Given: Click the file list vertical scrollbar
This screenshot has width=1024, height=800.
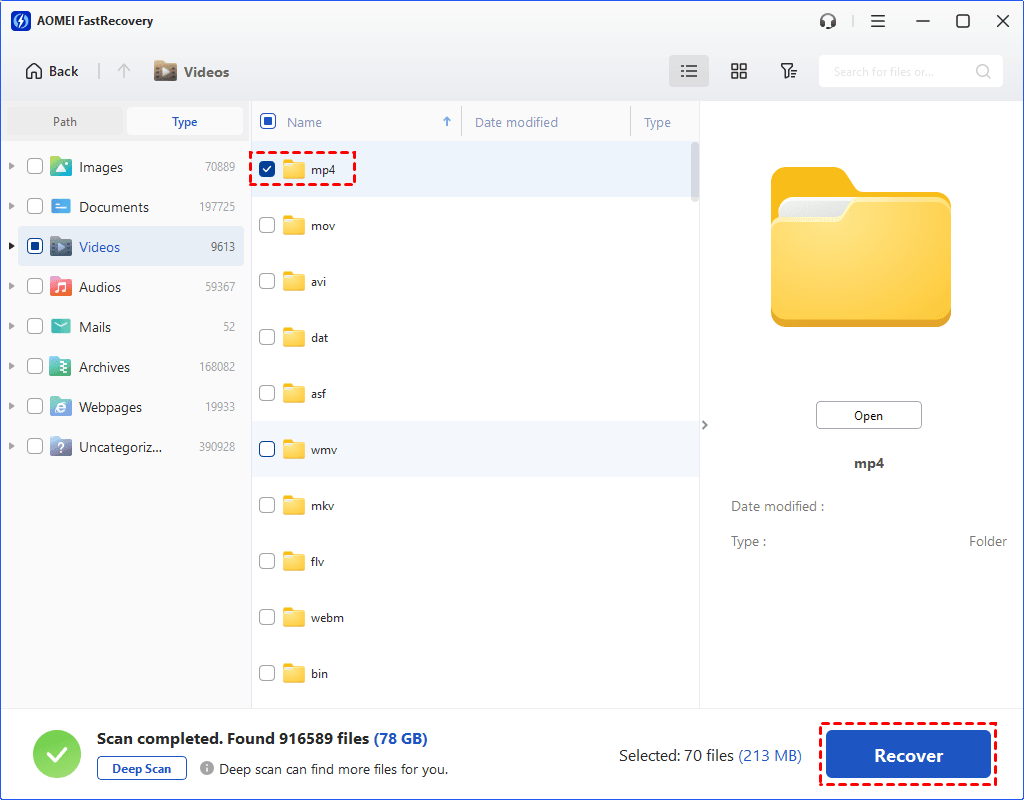Looking at the screenshot, I should (x=694, y=170).
